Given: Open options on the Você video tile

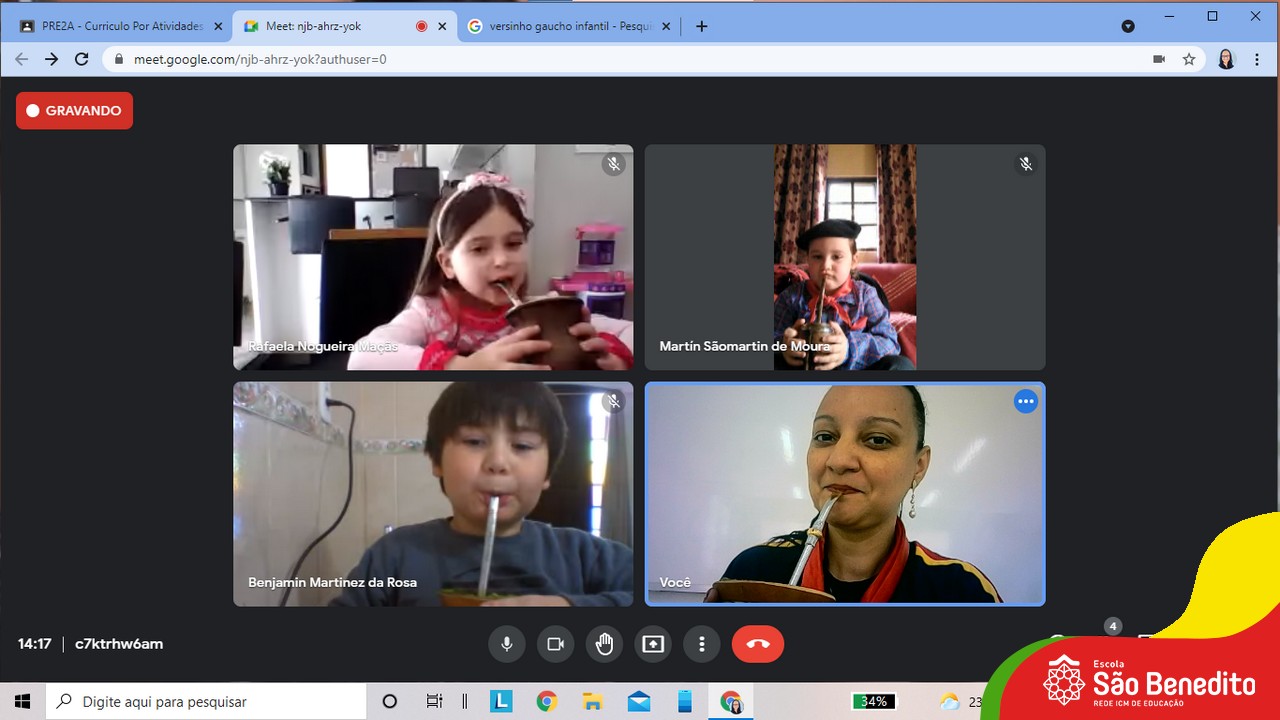Looking at the screenshot, I should pos(1025,402).
